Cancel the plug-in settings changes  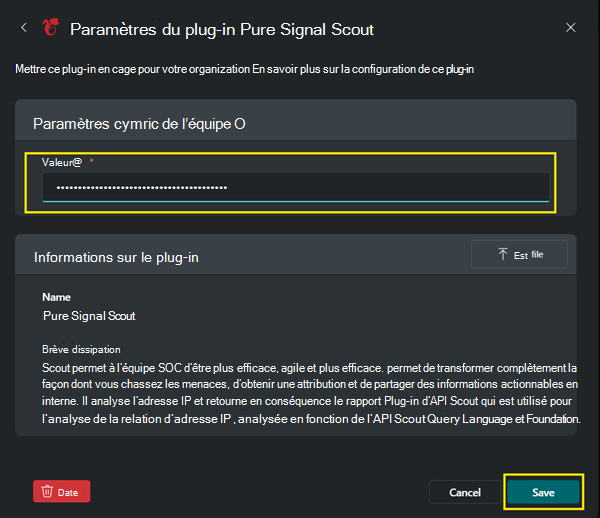pyautogui.click(x=465, y=492)
